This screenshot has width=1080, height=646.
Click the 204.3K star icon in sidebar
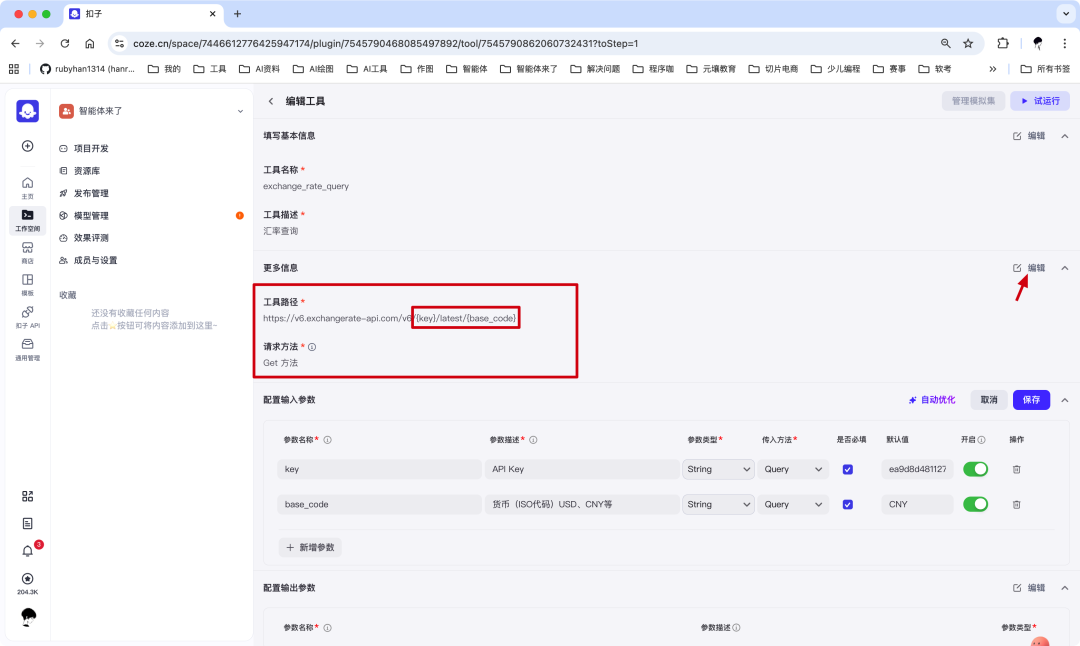tap(27, 580)
